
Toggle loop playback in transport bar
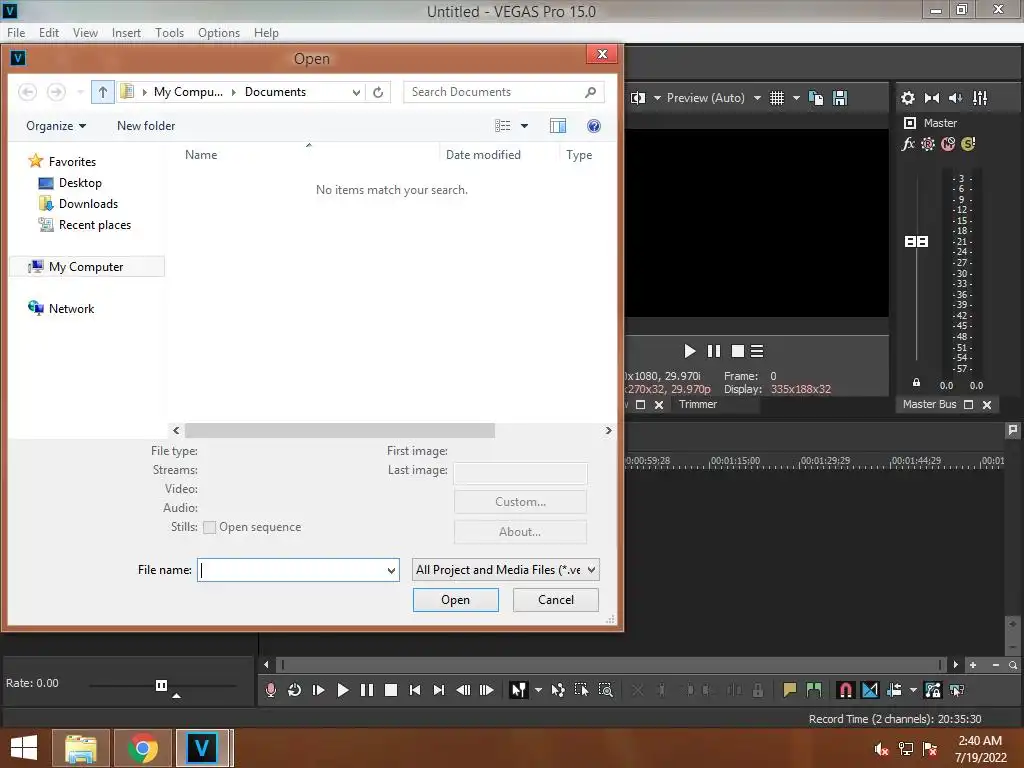pyautogui.click(x=295, y=690)
